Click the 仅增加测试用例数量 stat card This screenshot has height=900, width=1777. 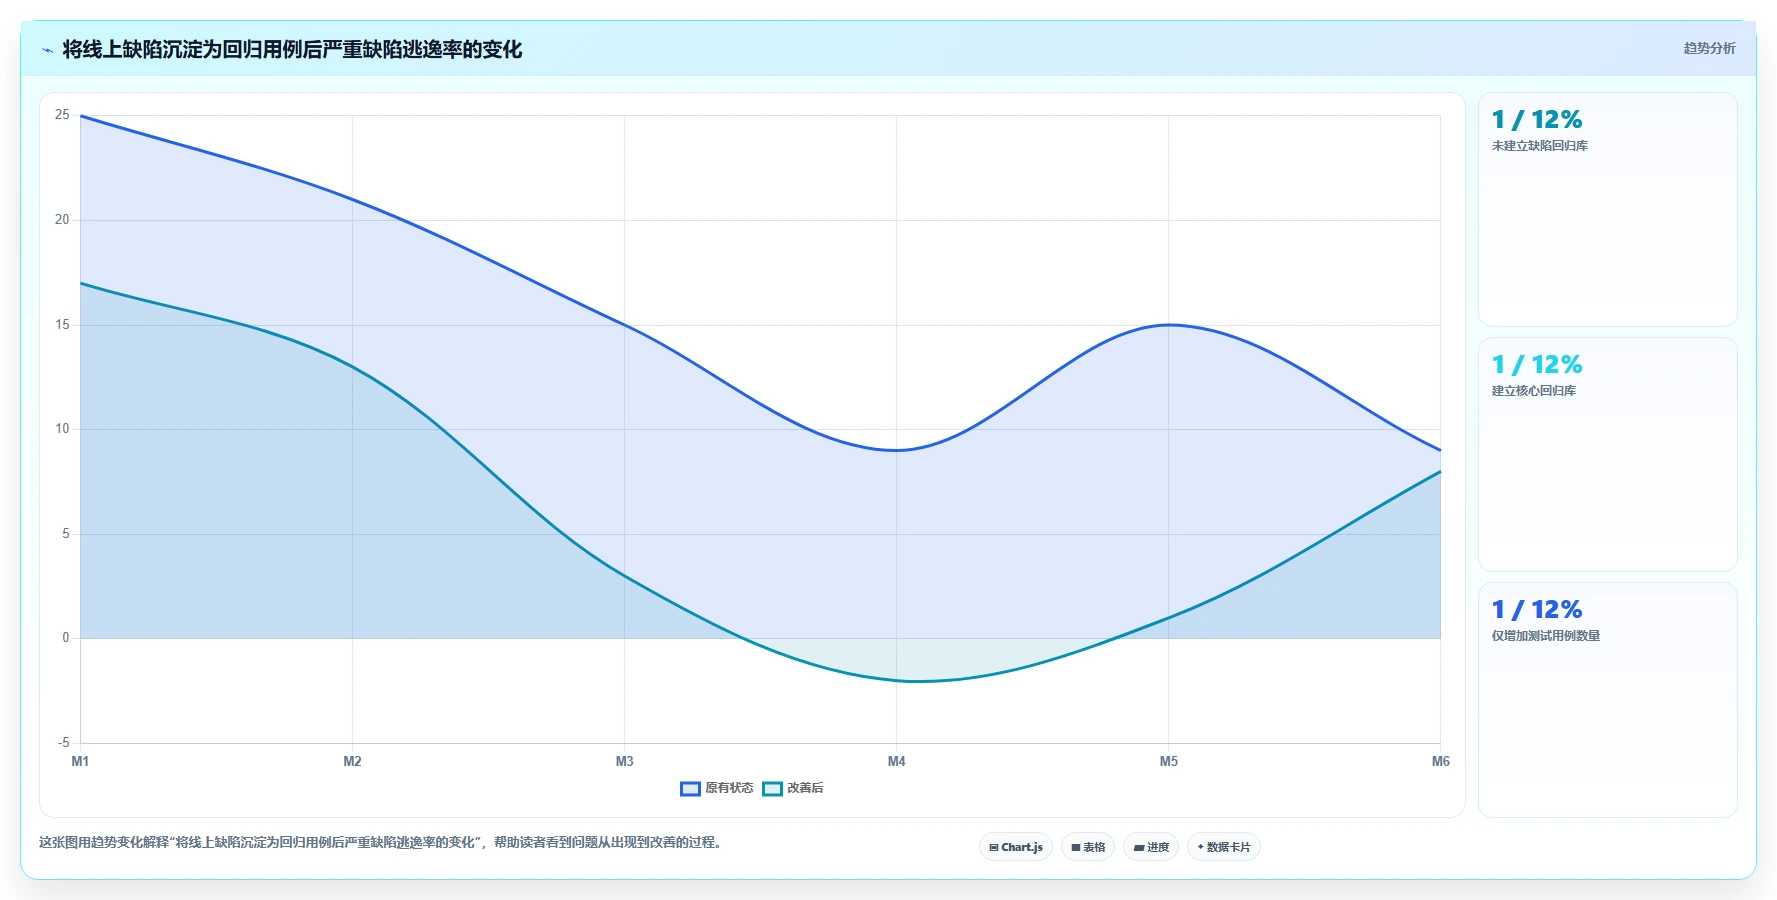click(1607, 699)
